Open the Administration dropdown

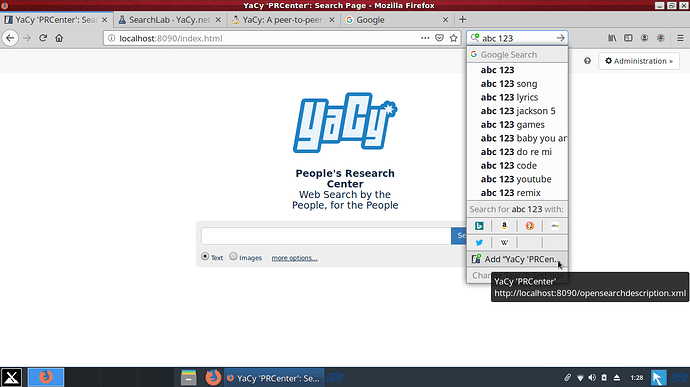point(639,61)
